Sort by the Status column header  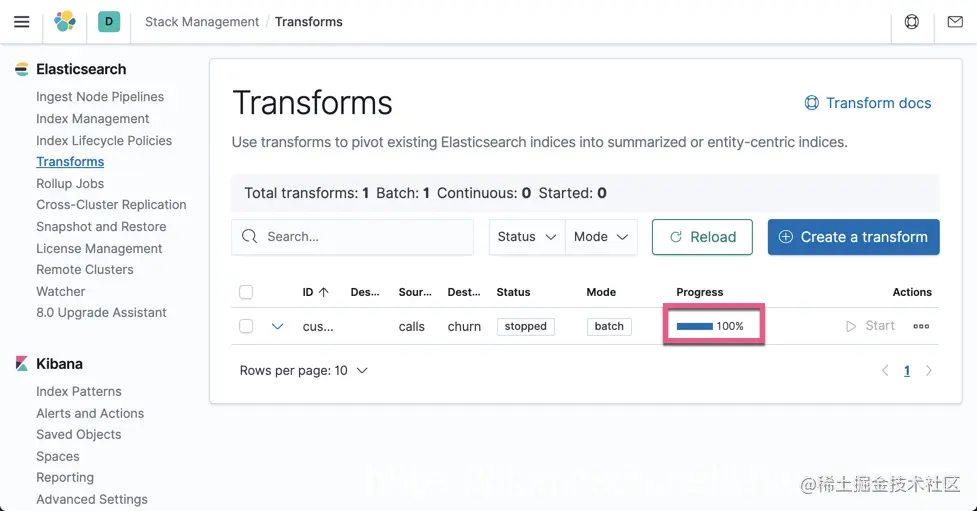point(513,292)
